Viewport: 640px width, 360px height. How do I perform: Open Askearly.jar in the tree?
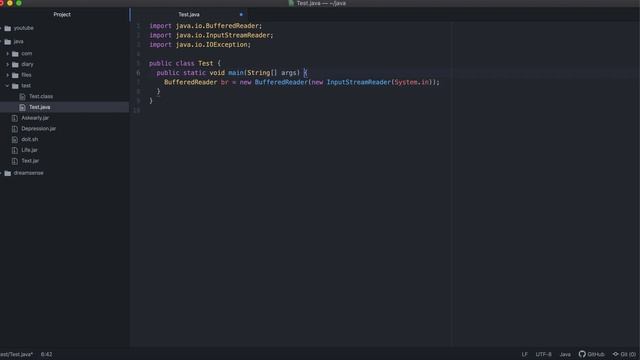35,118
